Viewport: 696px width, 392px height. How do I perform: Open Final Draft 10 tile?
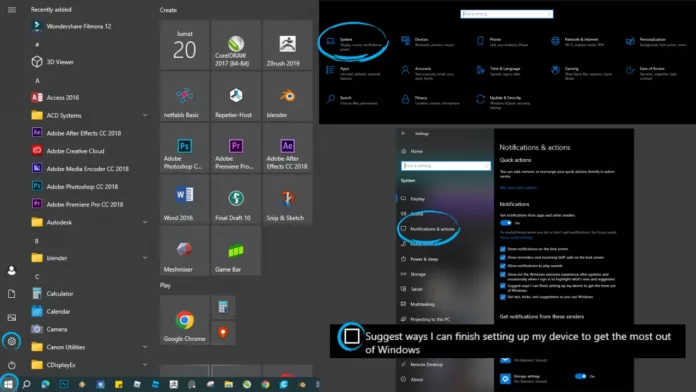click(x=236, y=199)
